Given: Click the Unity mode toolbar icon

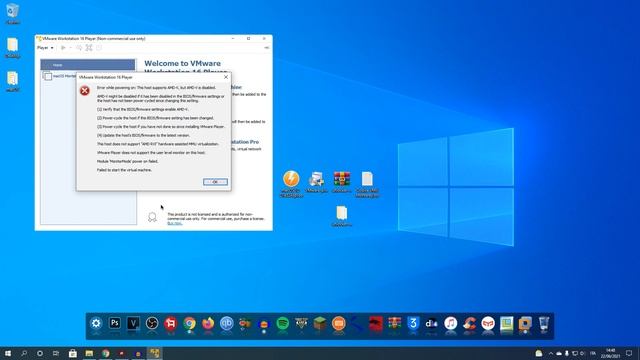Looking at the screenshot, I should point(99,48).
